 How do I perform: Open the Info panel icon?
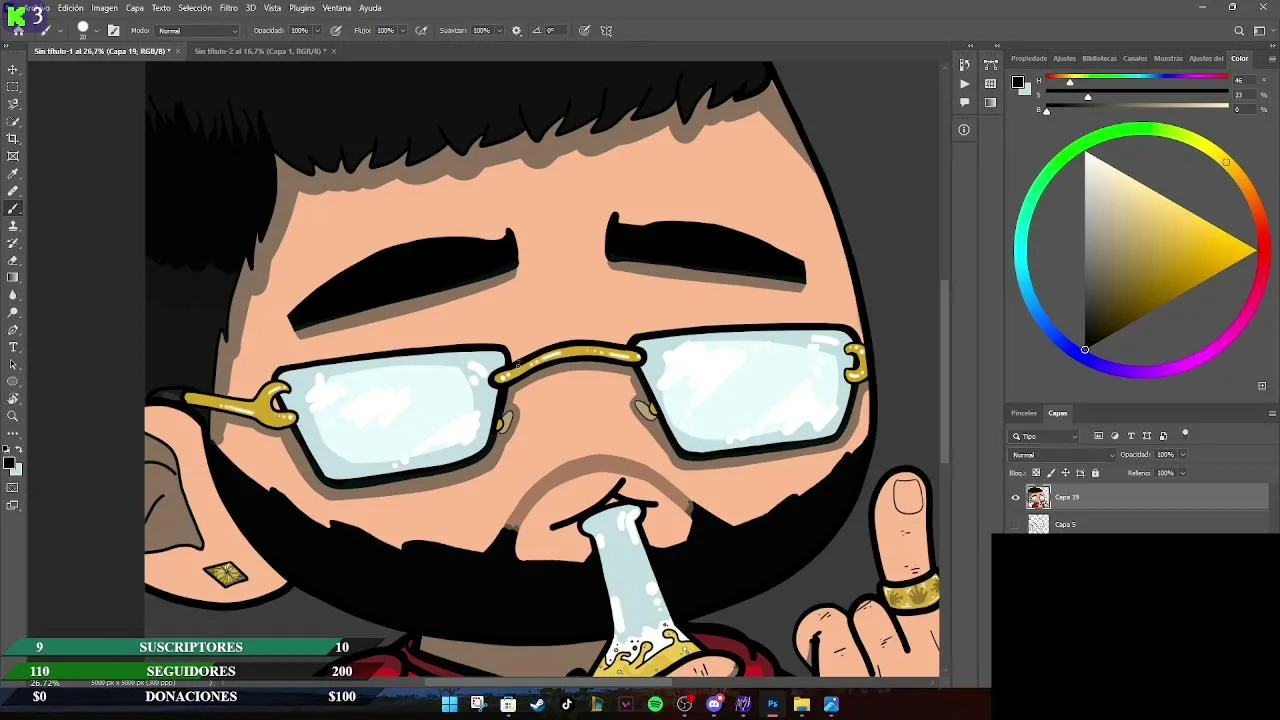tap(964, 130)
